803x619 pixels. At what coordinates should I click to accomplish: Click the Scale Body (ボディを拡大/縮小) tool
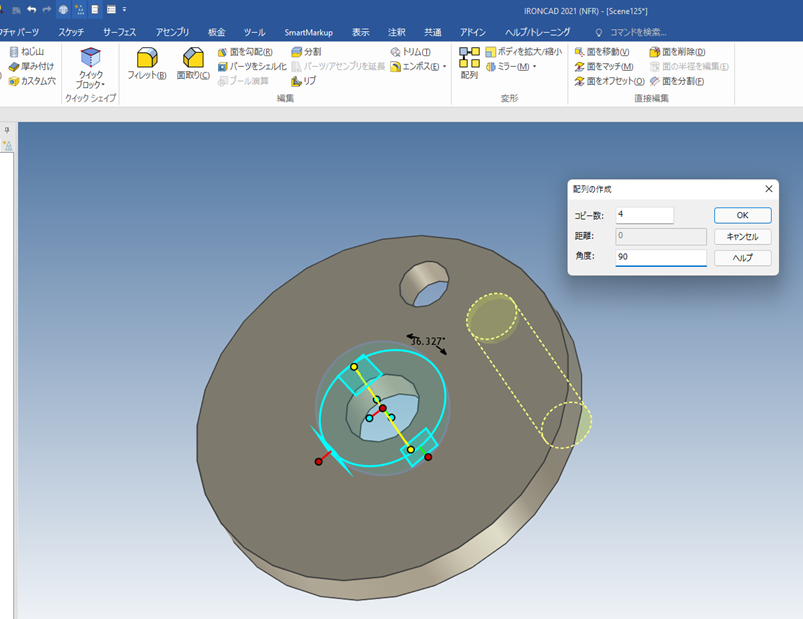tap(522, 52)
